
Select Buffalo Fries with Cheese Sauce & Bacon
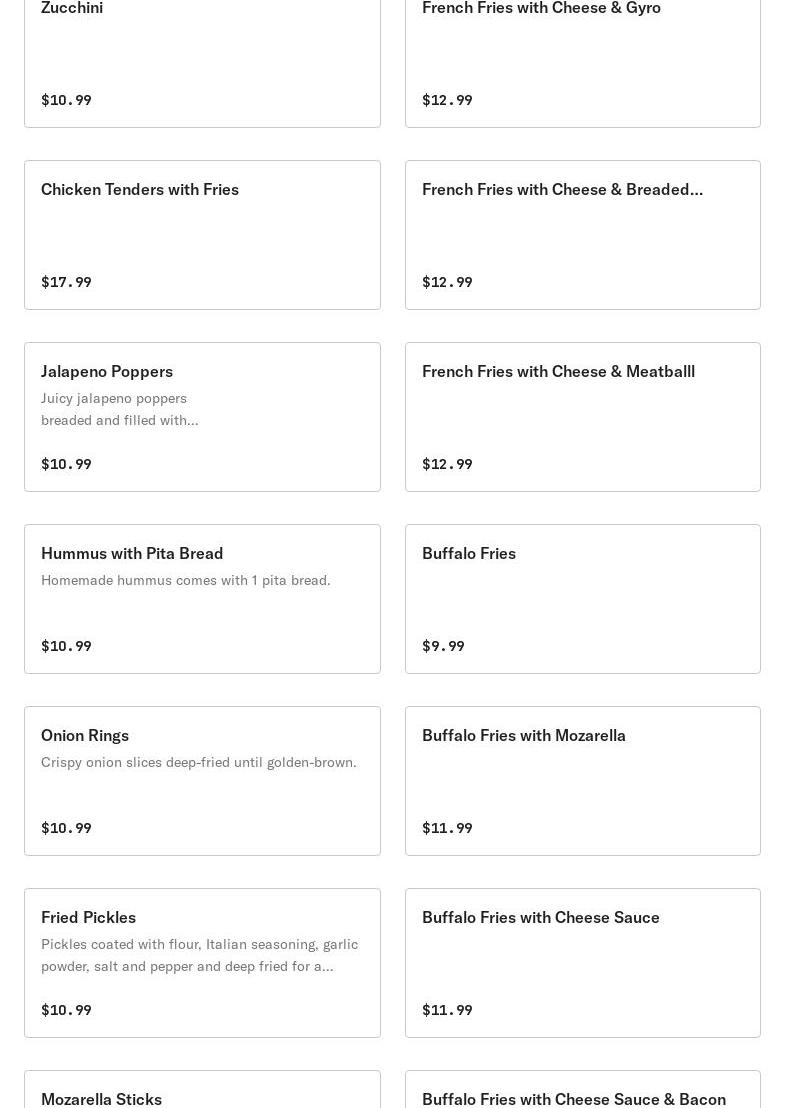point(574,1098)
